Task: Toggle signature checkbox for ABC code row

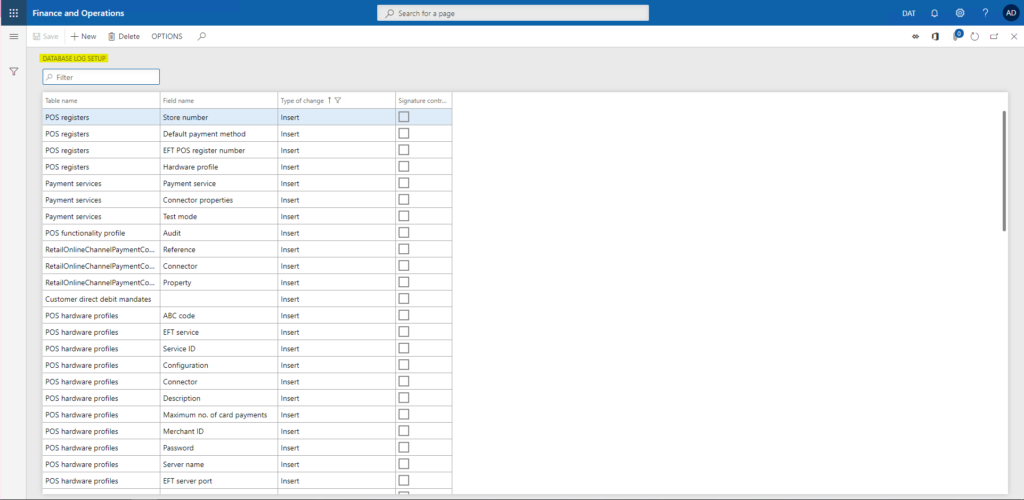Action: pos(404,315)
